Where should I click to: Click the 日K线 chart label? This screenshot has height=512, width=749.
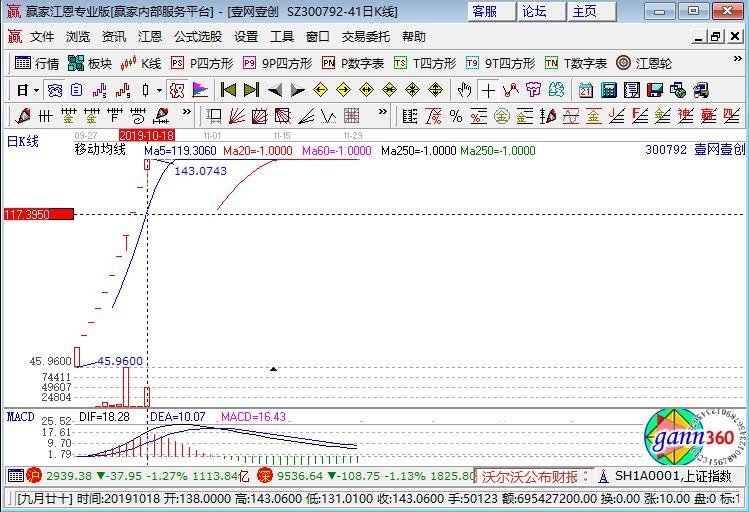[x=22, y=141]
